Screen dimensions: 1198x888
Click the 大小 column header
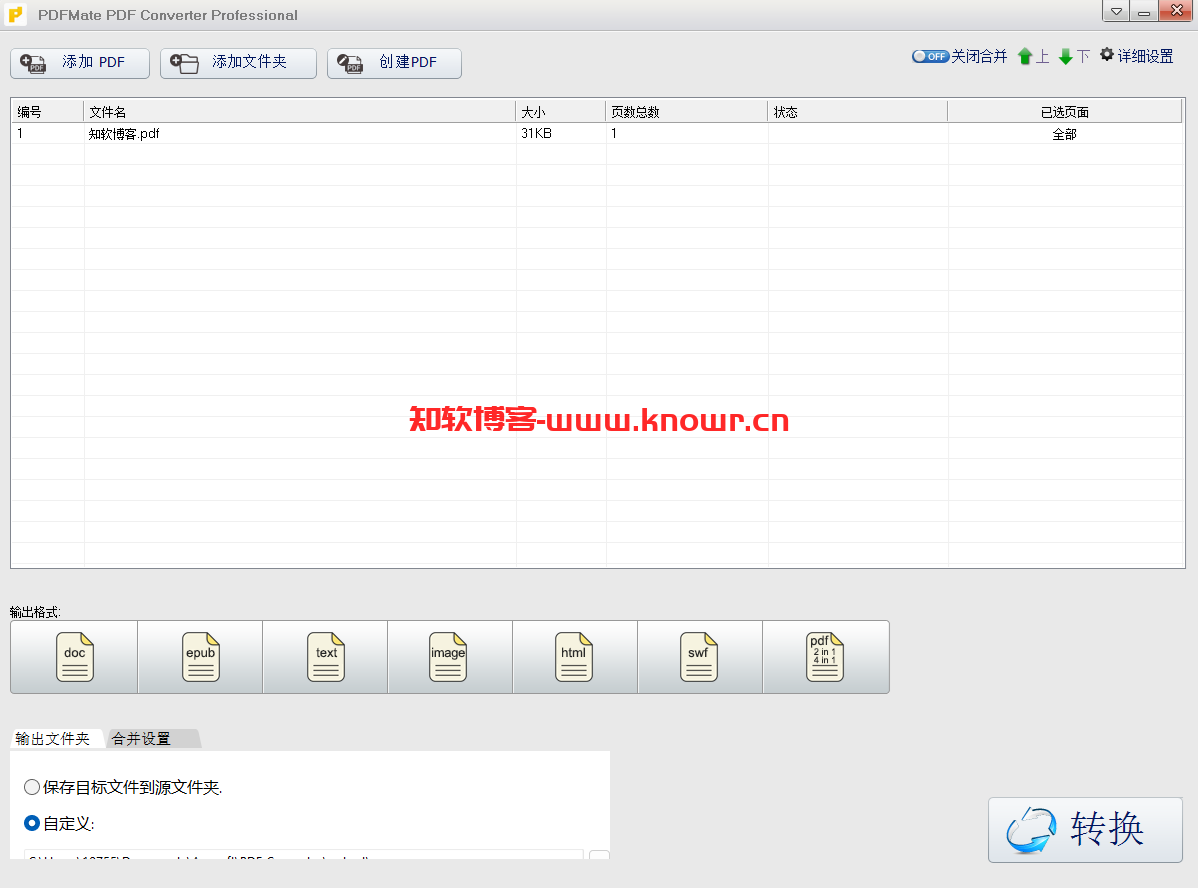pos(561,112)
